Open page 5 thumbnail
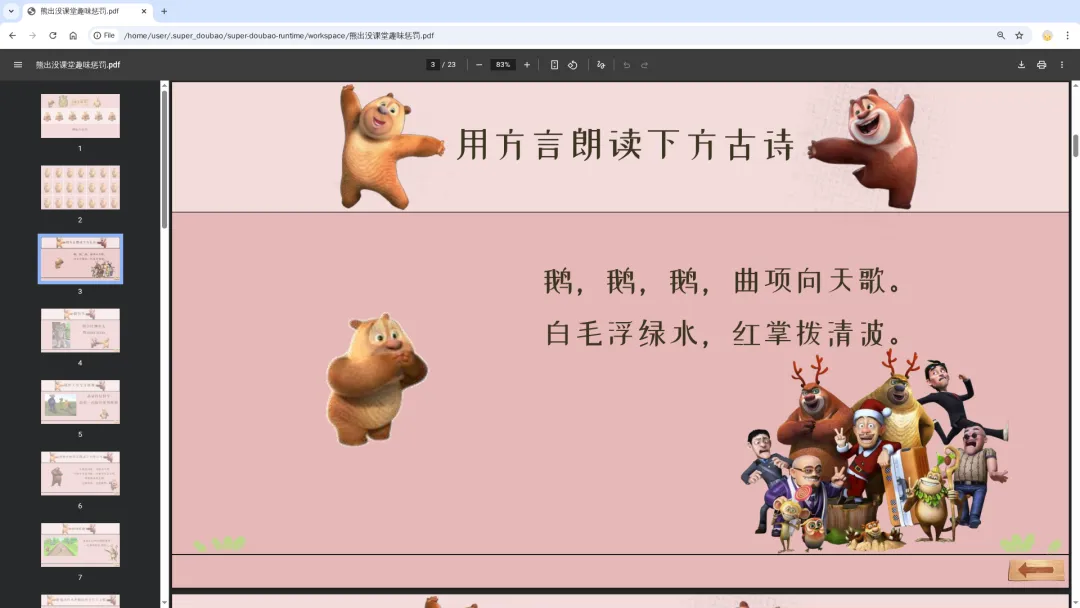The width and height of the screenshot is (1080, 608). (80, 402)
